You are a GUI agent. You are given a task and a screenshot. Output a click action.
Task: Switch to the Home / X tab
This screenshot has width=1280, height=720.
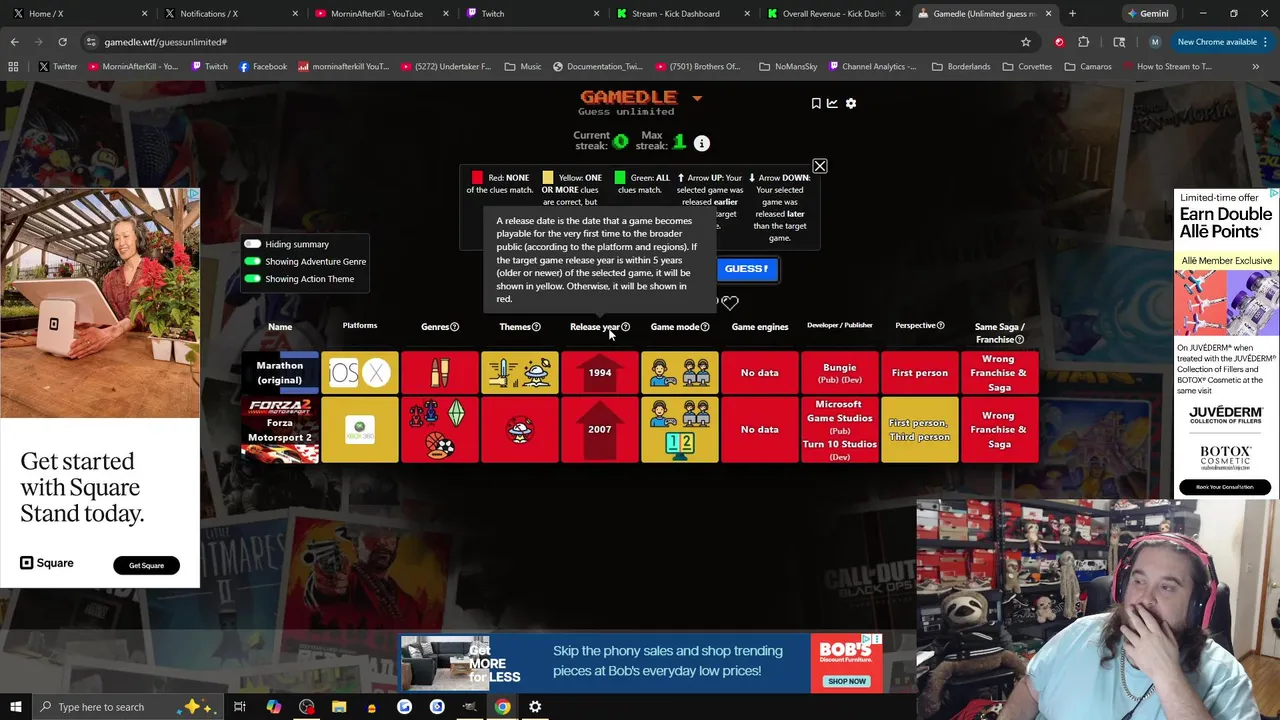(78, 14)
